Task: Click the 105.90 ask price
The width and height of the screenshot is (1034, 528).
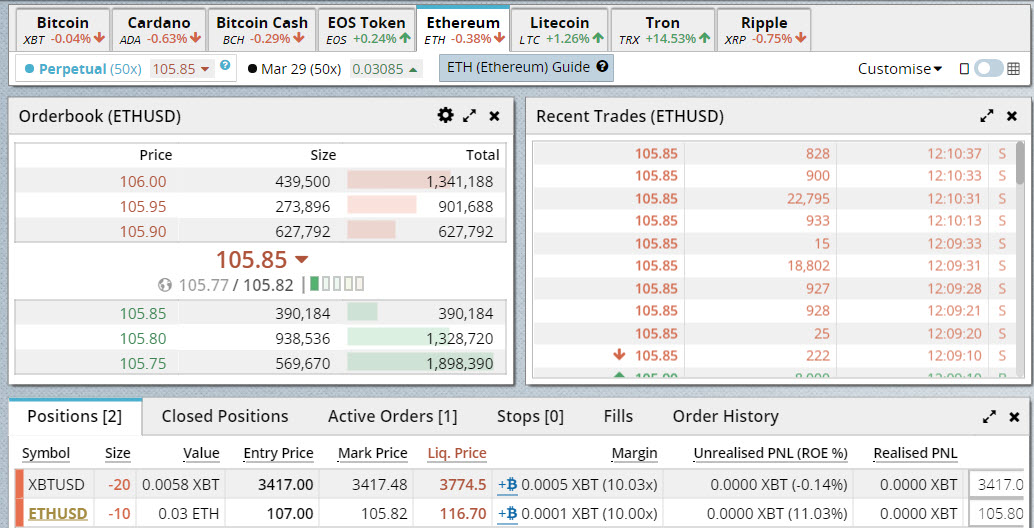Action: click(x=143, y=232)
